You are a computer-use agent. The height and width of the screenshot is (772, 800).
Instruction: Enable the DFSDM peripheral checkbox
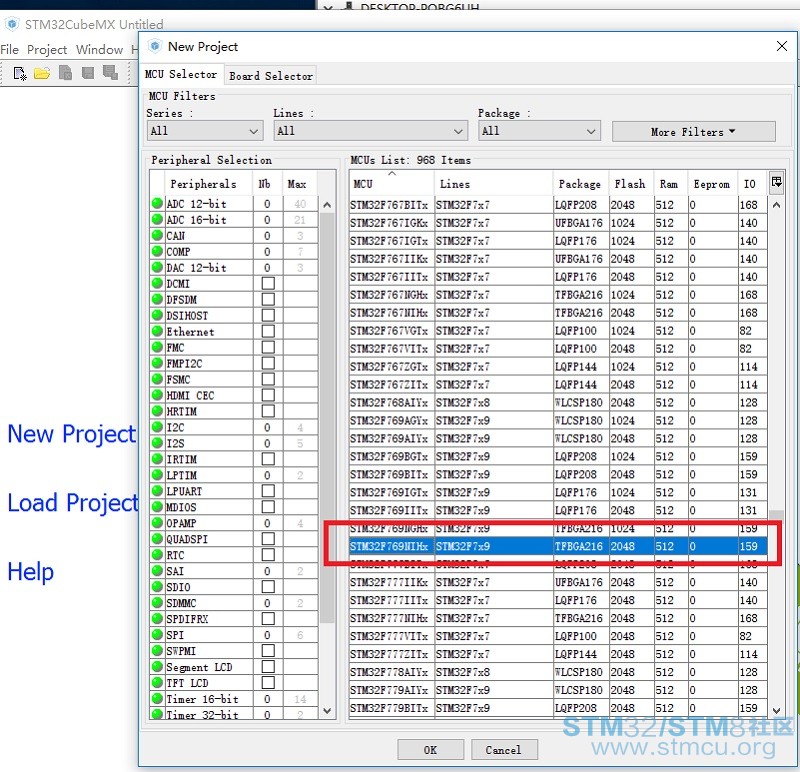click(x=268, y=299)
